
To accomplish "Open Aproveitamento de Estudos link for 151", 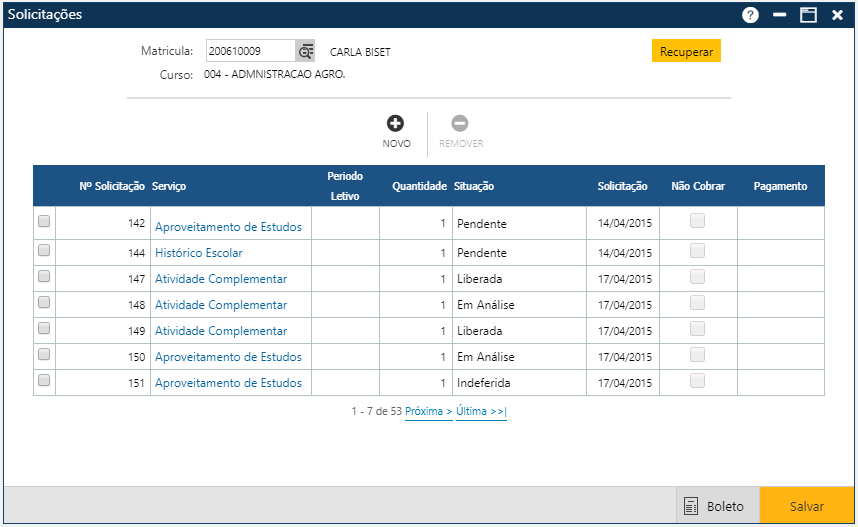I will (x=228, y=383).
